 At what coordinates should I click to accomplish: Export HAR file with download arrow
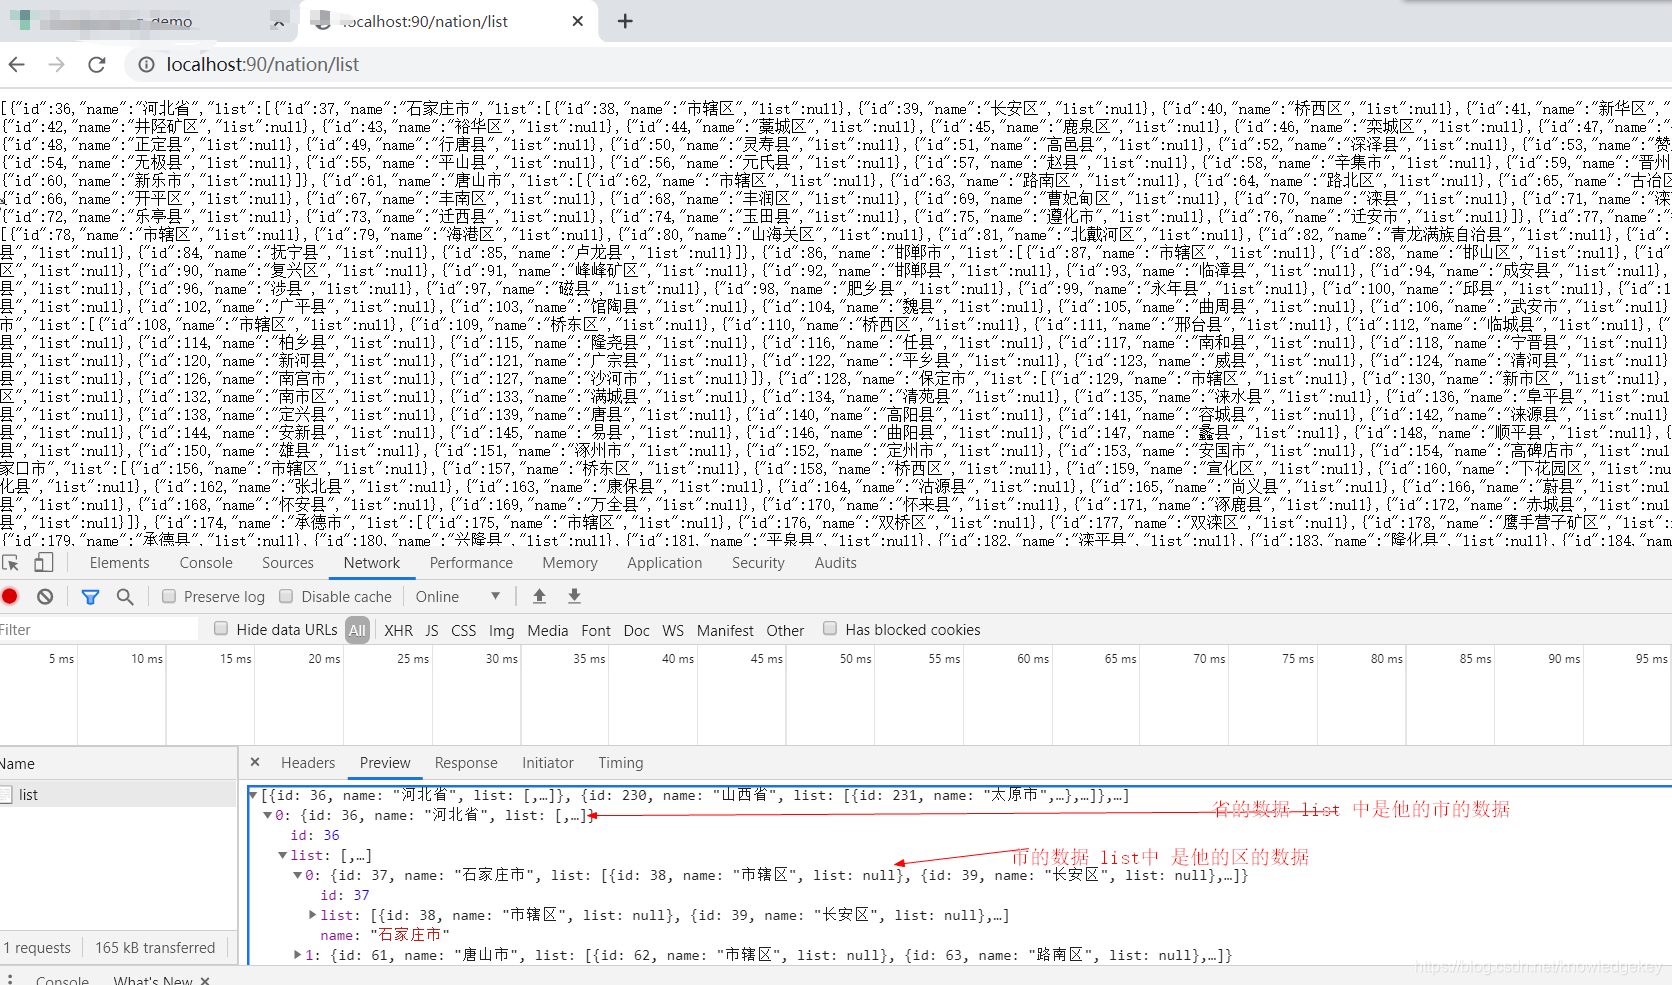574,596
